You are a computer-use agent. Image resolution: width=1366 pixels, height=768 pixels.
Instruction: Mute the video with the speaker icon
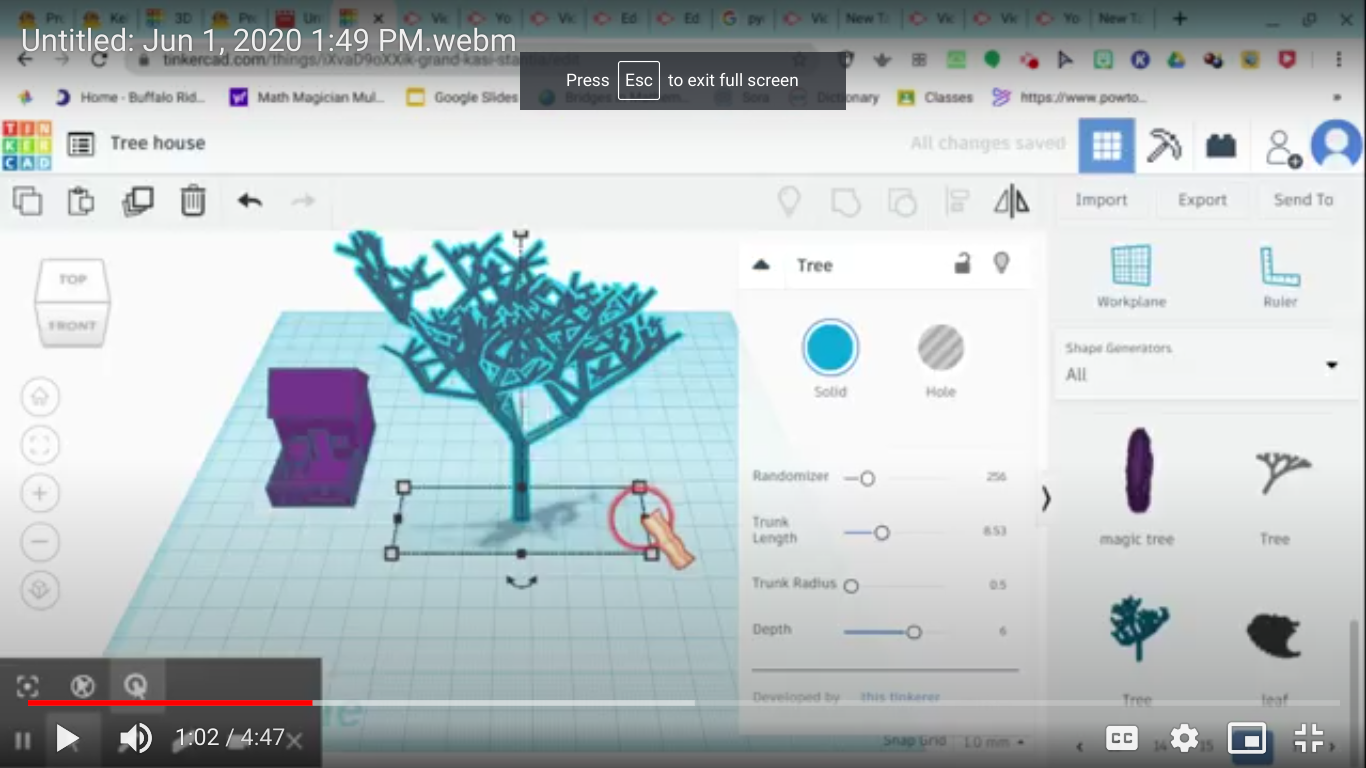coord(135,739)
